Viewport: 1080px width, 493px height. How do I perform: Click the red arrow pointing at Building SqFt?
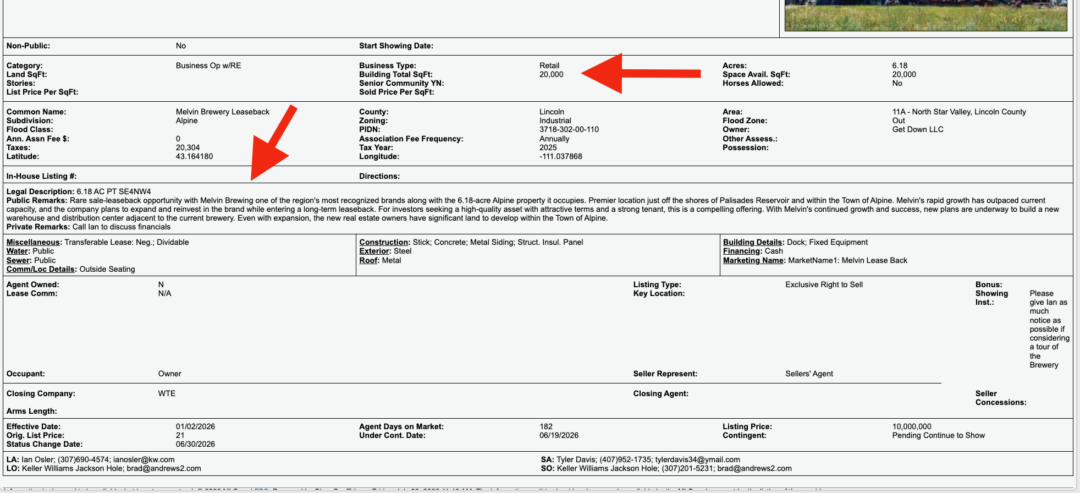[641, 73]
